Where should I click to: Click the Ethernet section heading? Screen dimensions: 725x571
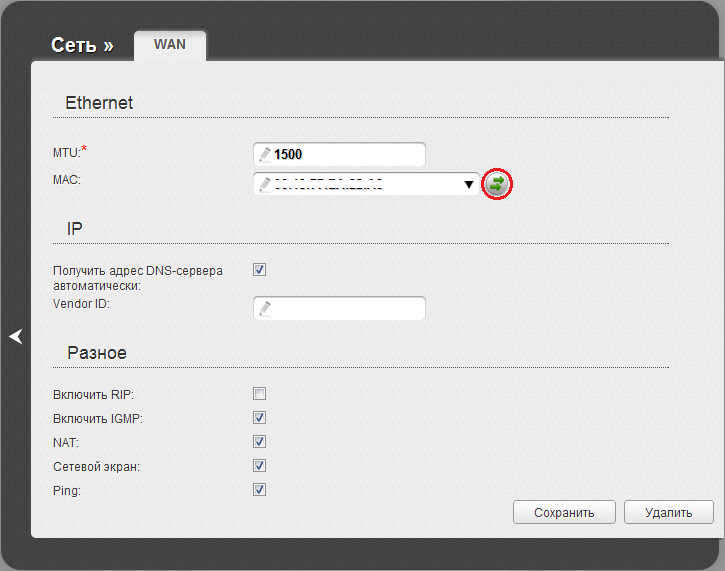tap(99, 103)
